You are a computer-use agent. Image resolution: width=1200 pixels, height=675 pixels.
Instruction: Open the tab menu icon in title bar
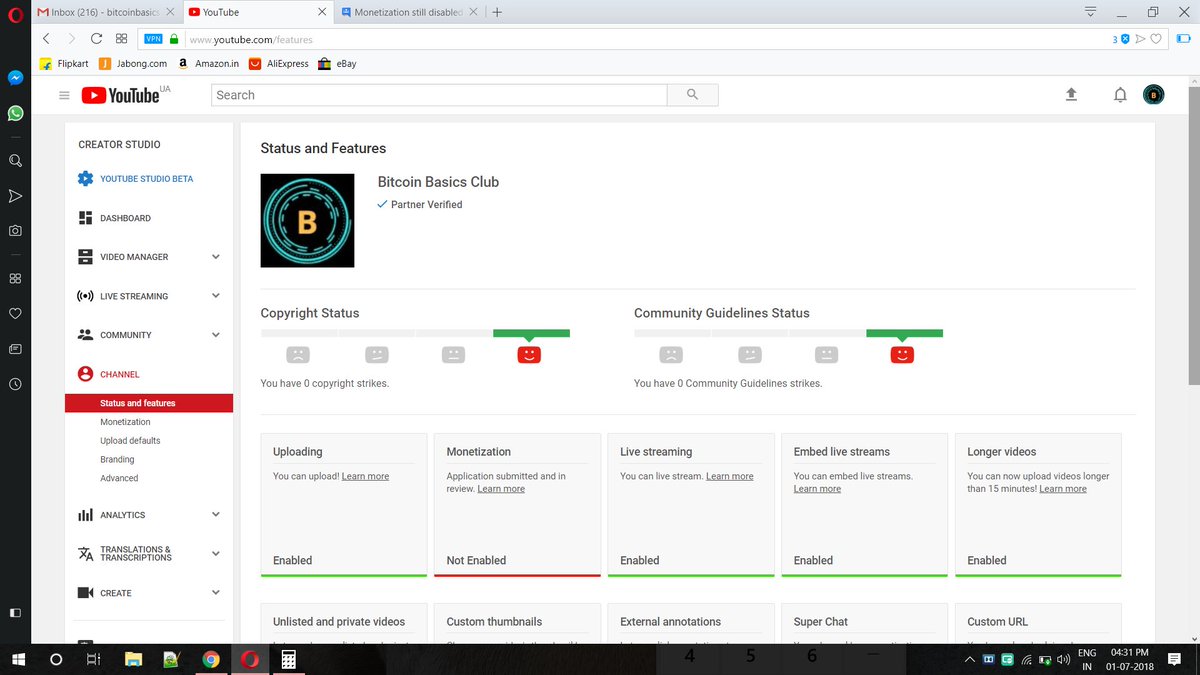click(1090, 12)
